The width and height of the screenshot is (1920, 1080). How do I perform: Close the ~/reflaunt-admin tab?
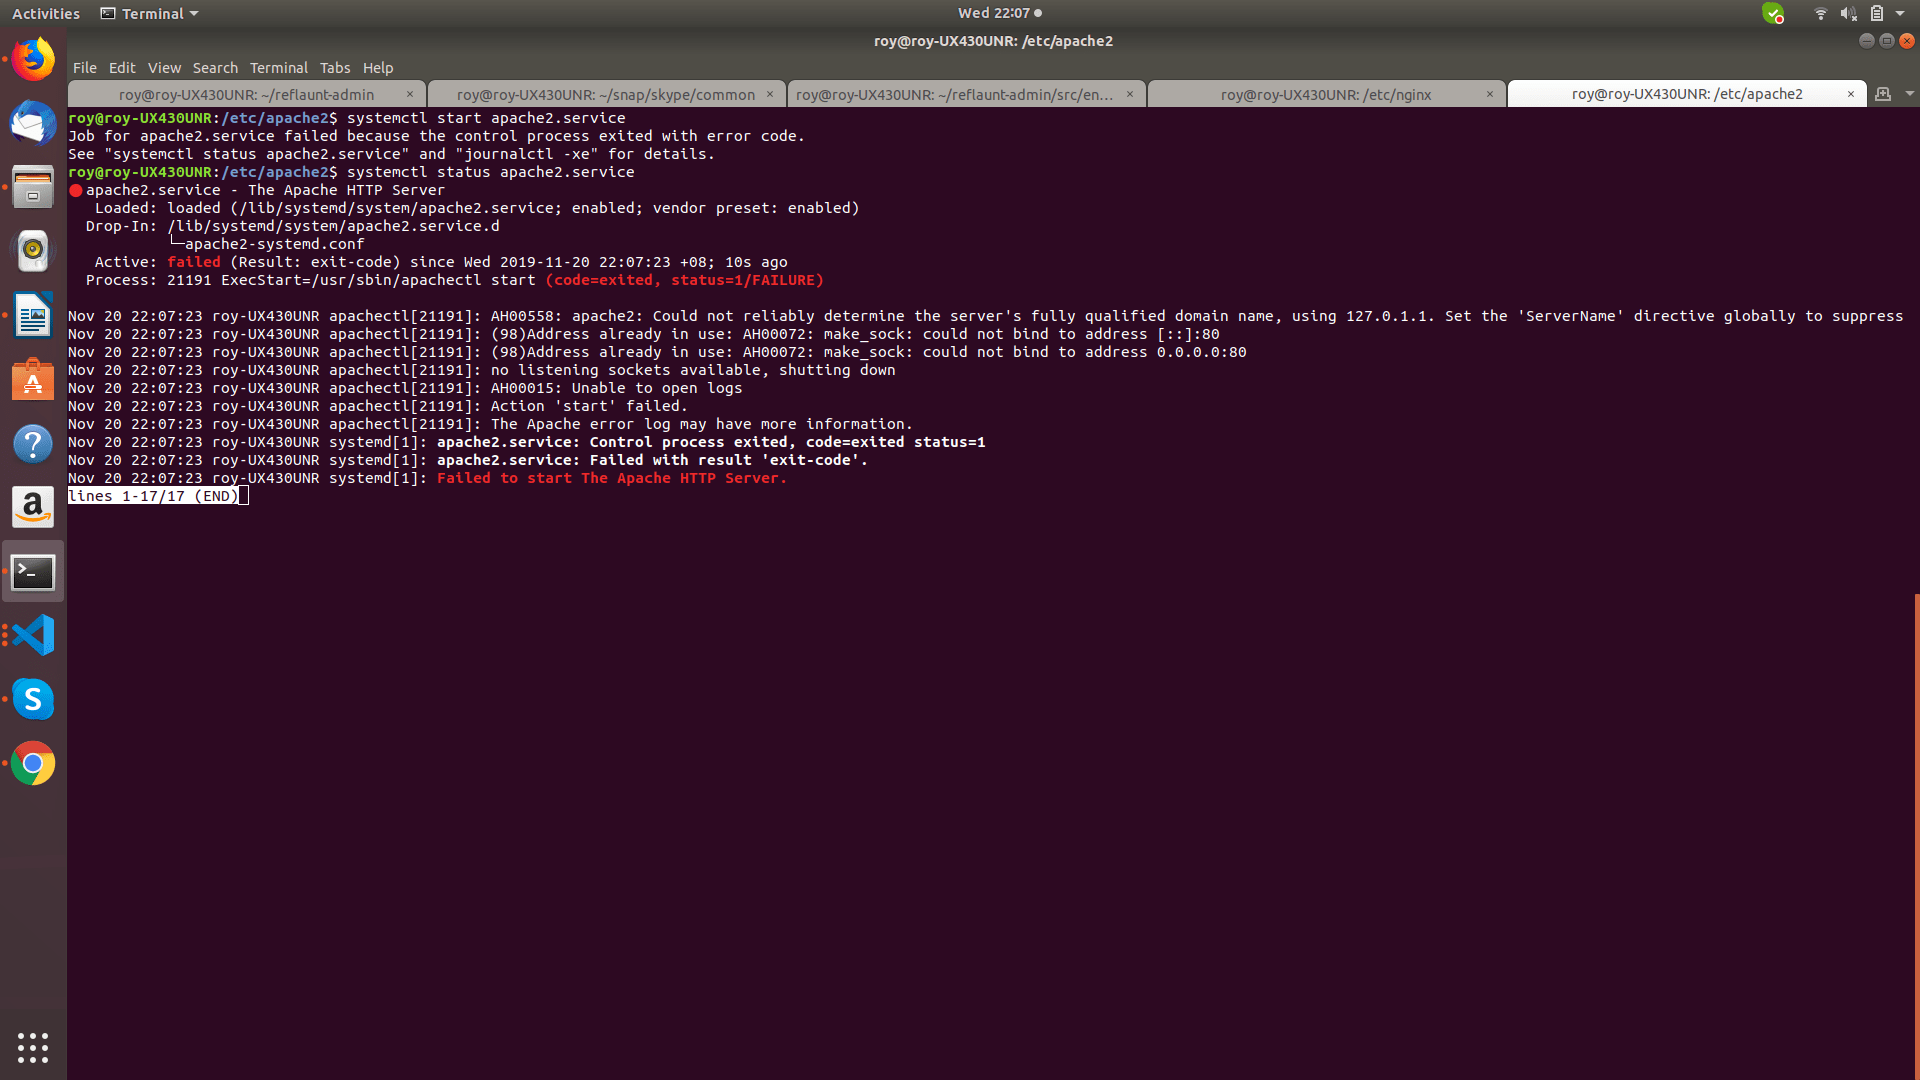pyautogui.click(x=409, y=94)
